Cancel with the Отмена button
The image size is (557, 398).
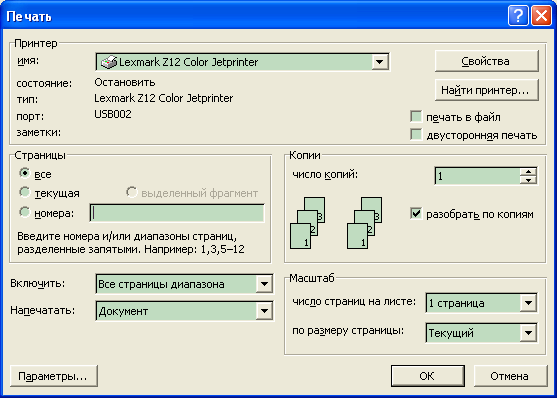[x=510, y=376]
